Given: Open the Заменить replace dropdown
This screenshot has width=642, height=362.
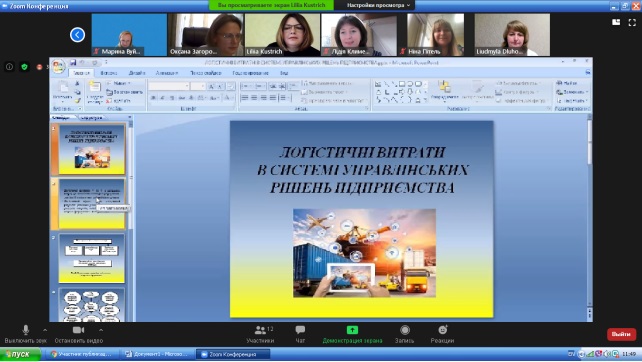Looking at the screenshot, I should click(572, 92).
